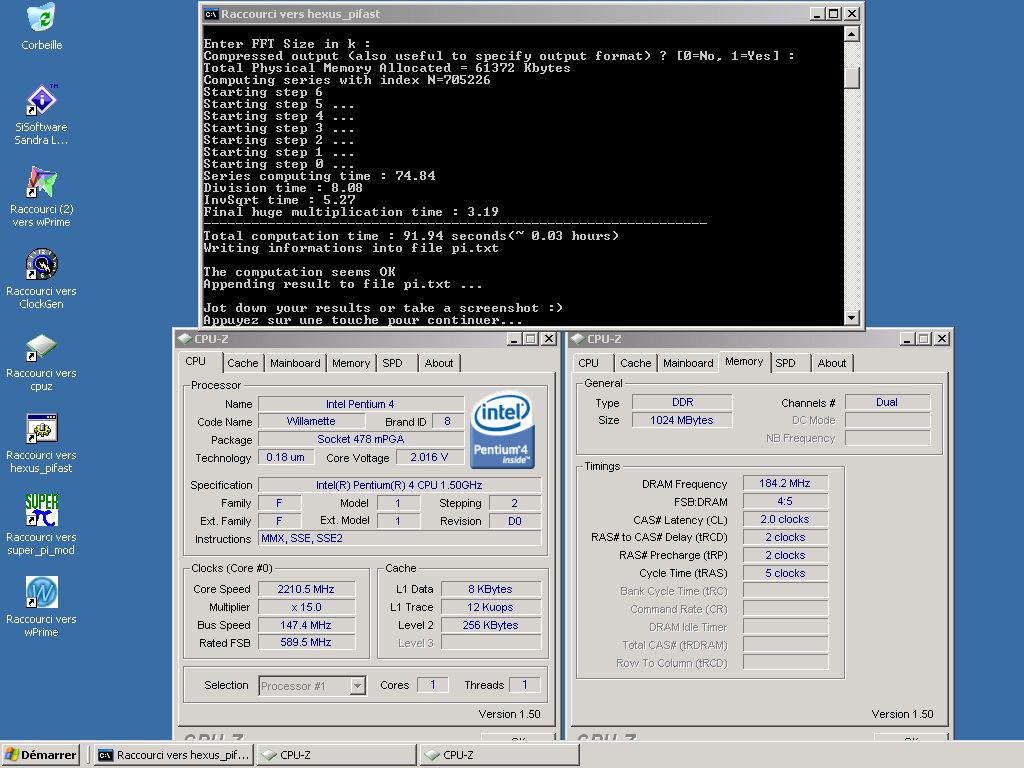Open Cache tab in right CPU-Z
Viewport: 1024px width, 768px height.
coord(635,363)
